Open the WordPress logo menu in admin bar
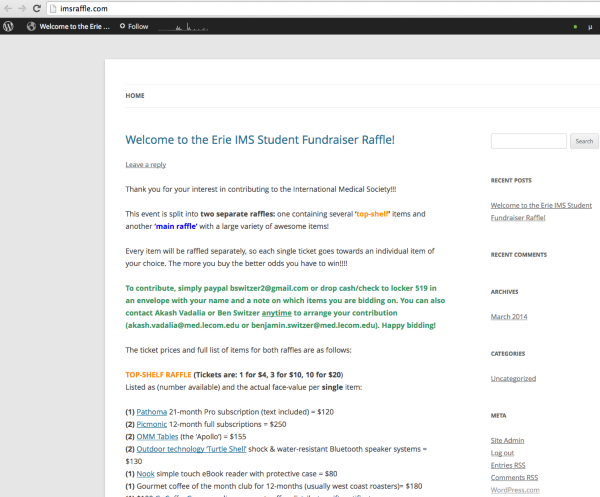Screen dimensions: 600x497 9,26
